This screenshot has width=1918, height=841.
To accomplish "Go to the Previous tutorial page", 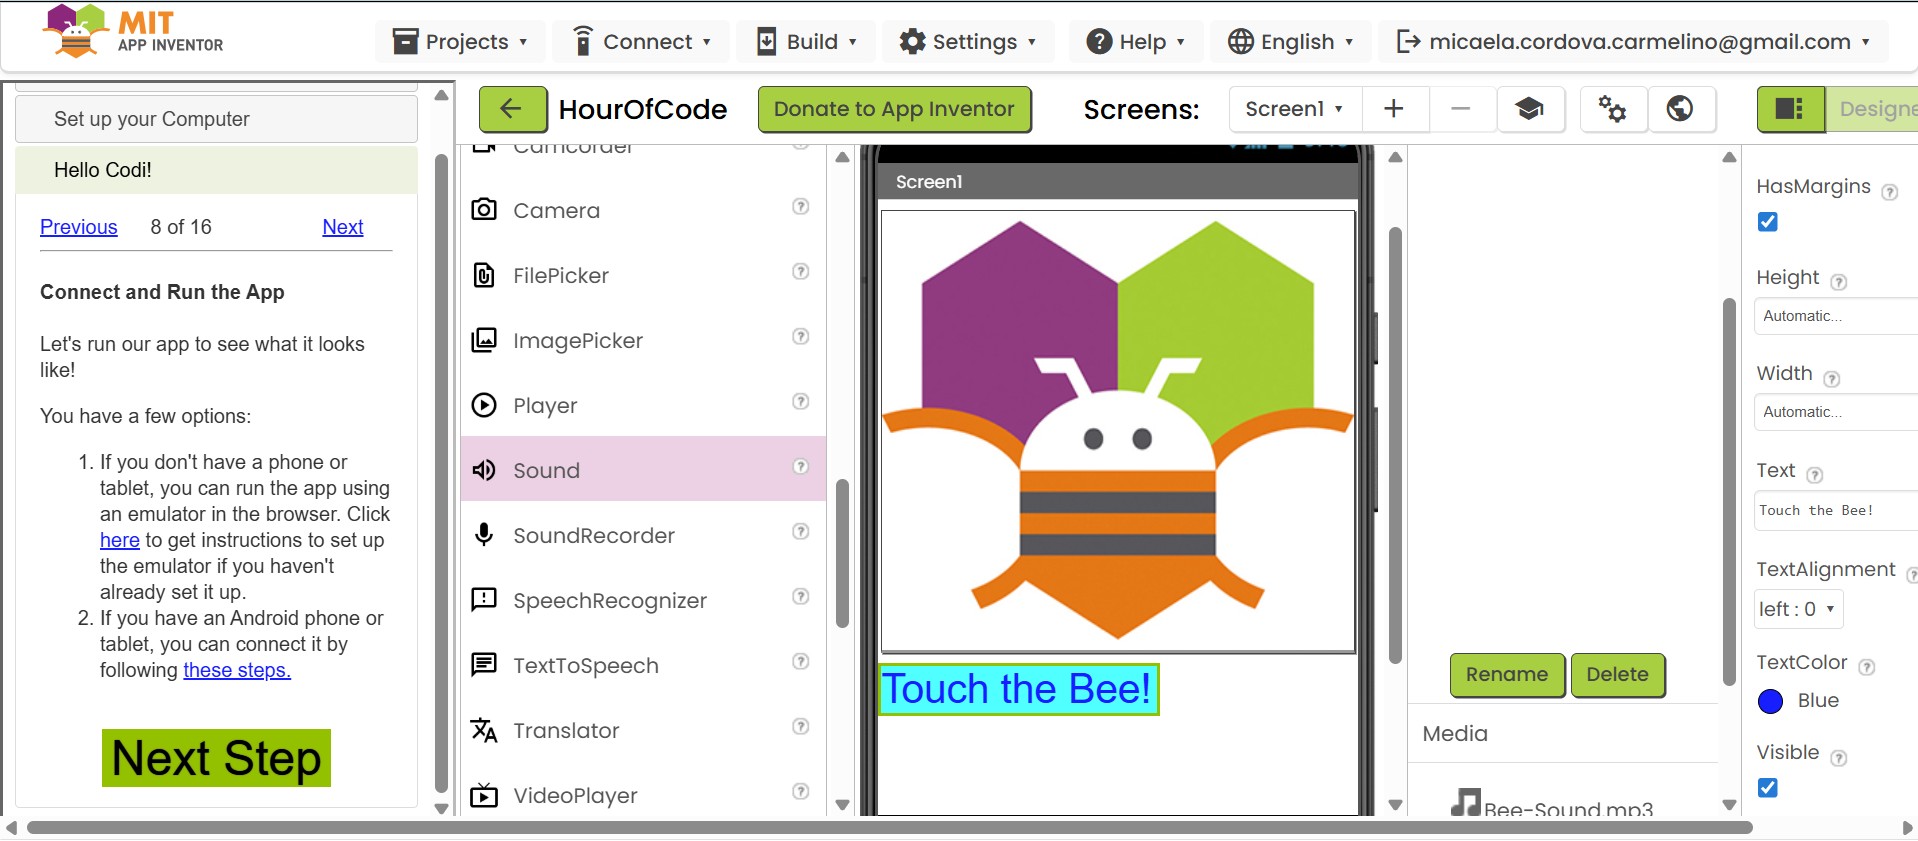I will point(79,227).
